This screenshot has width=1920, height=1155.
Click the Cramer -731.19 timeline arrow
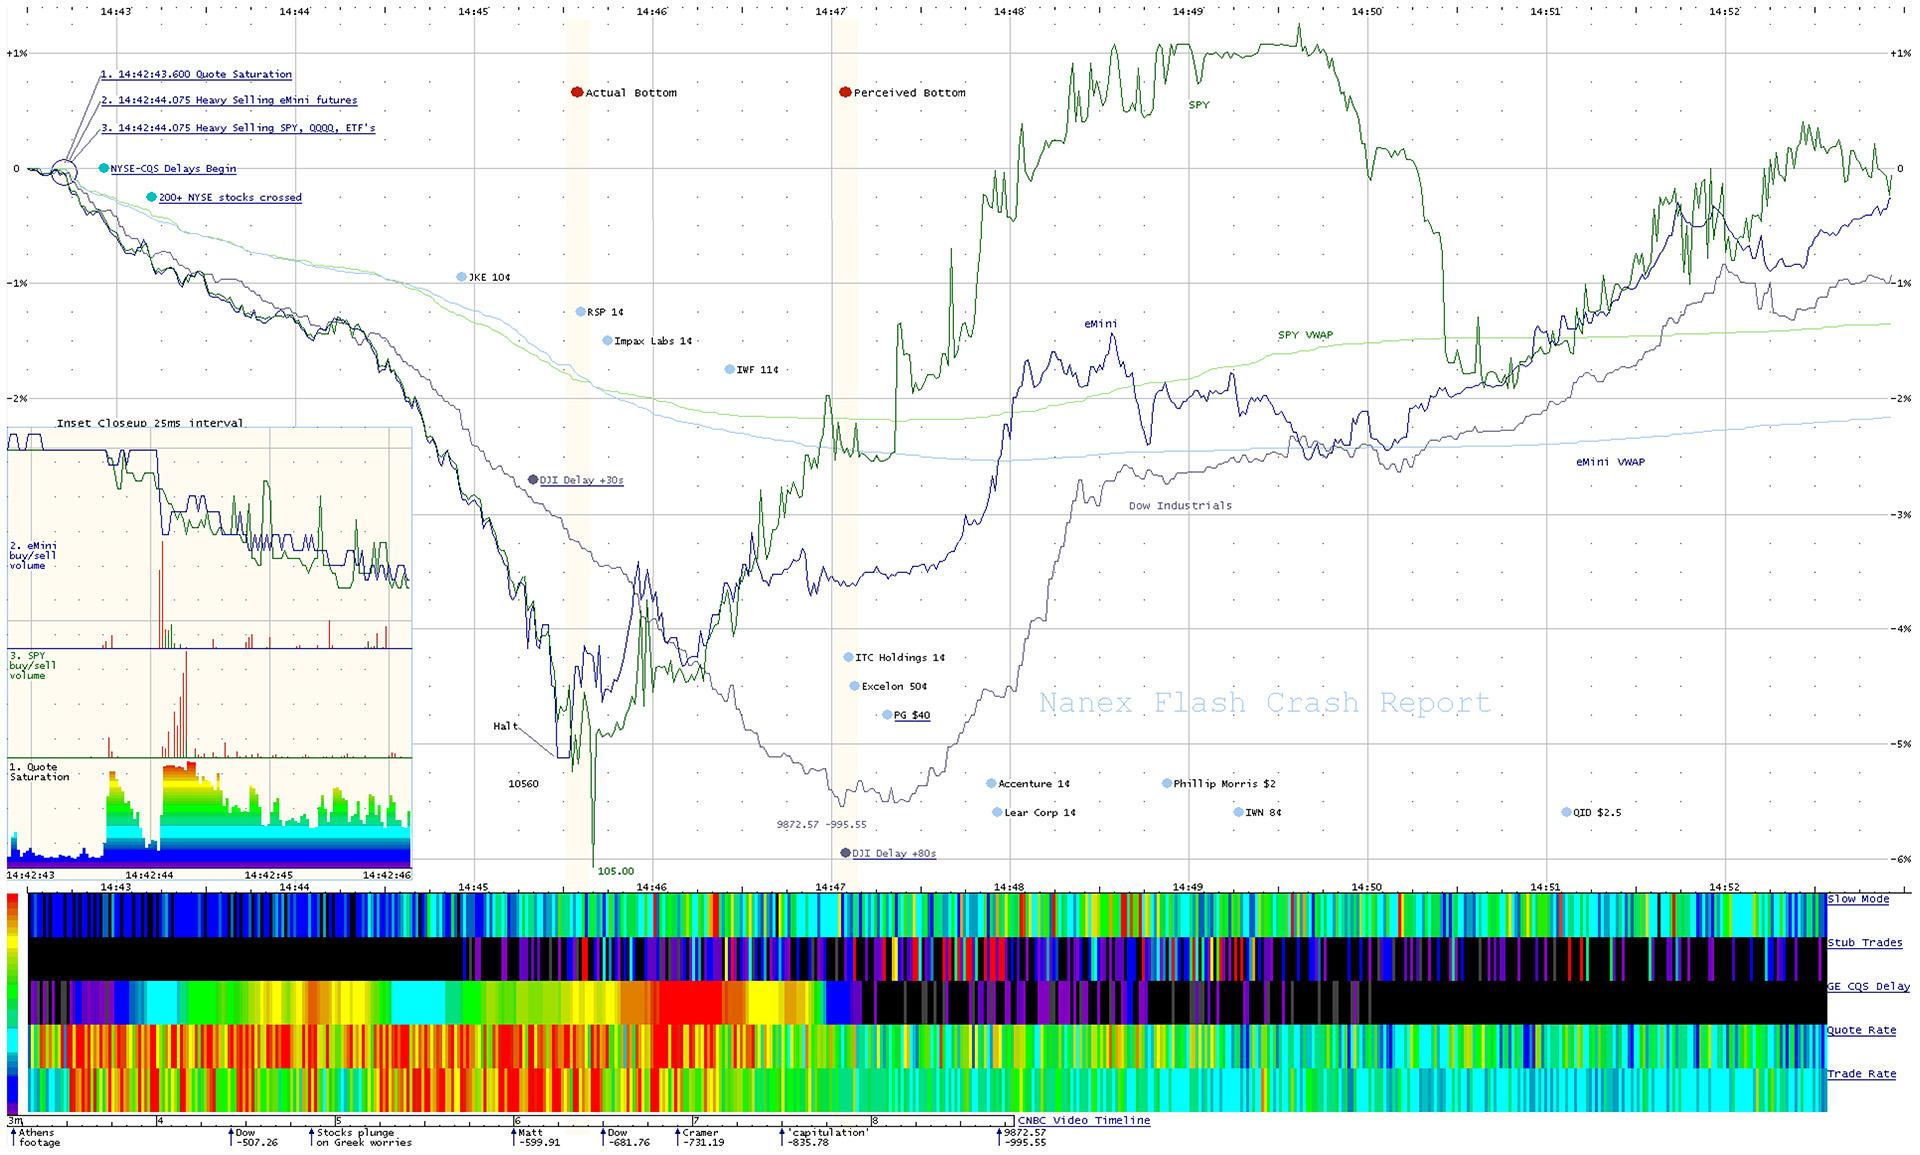click(678, 1137)
